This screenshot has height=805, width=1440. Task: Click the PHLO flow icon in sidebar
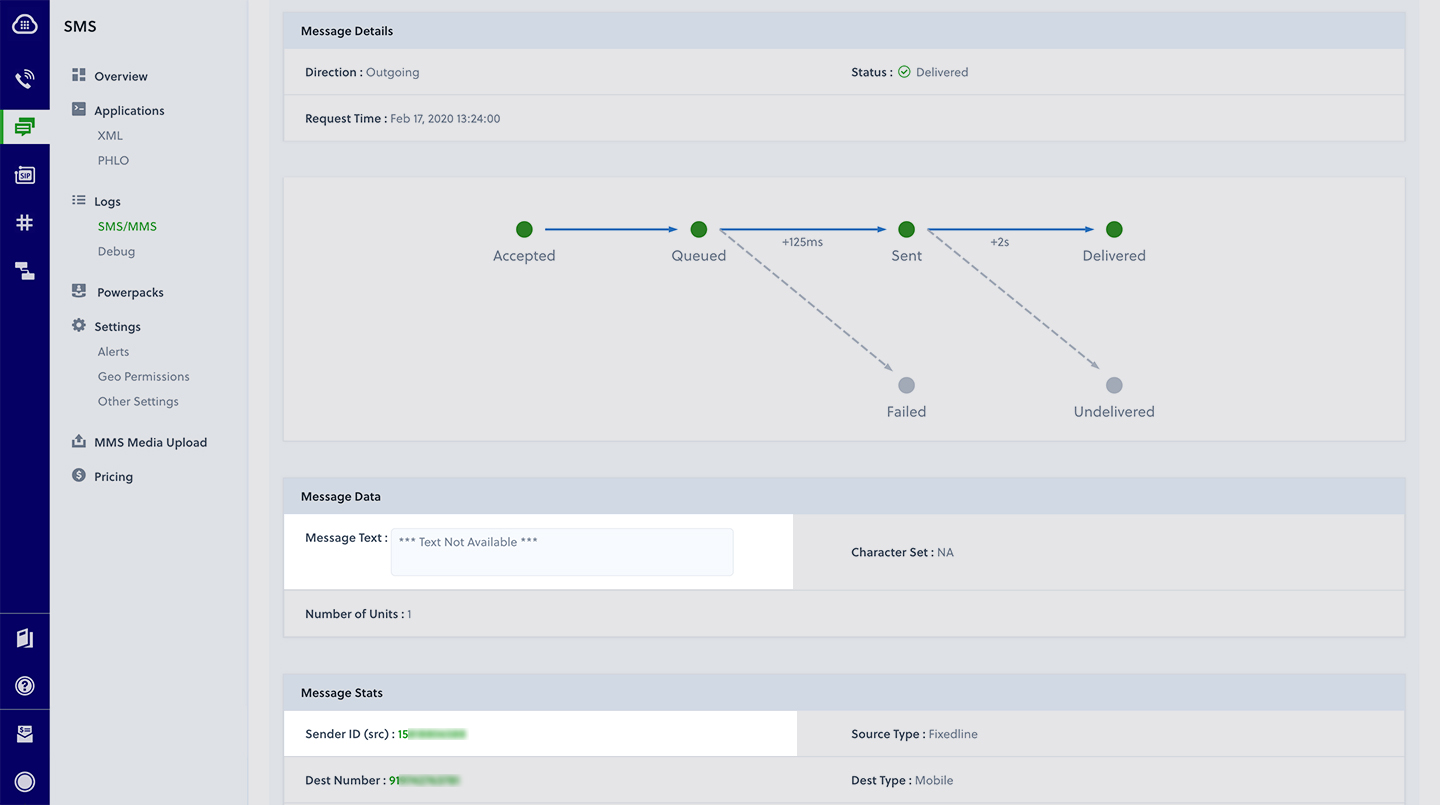point(25,271)
